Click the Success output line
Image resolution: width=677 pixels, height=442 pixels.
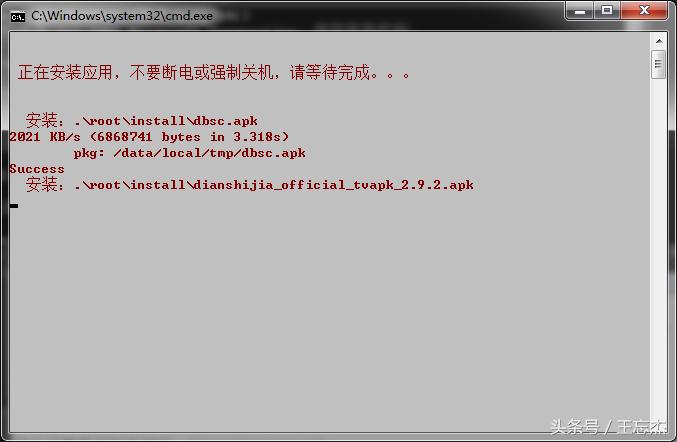(37, 169)
